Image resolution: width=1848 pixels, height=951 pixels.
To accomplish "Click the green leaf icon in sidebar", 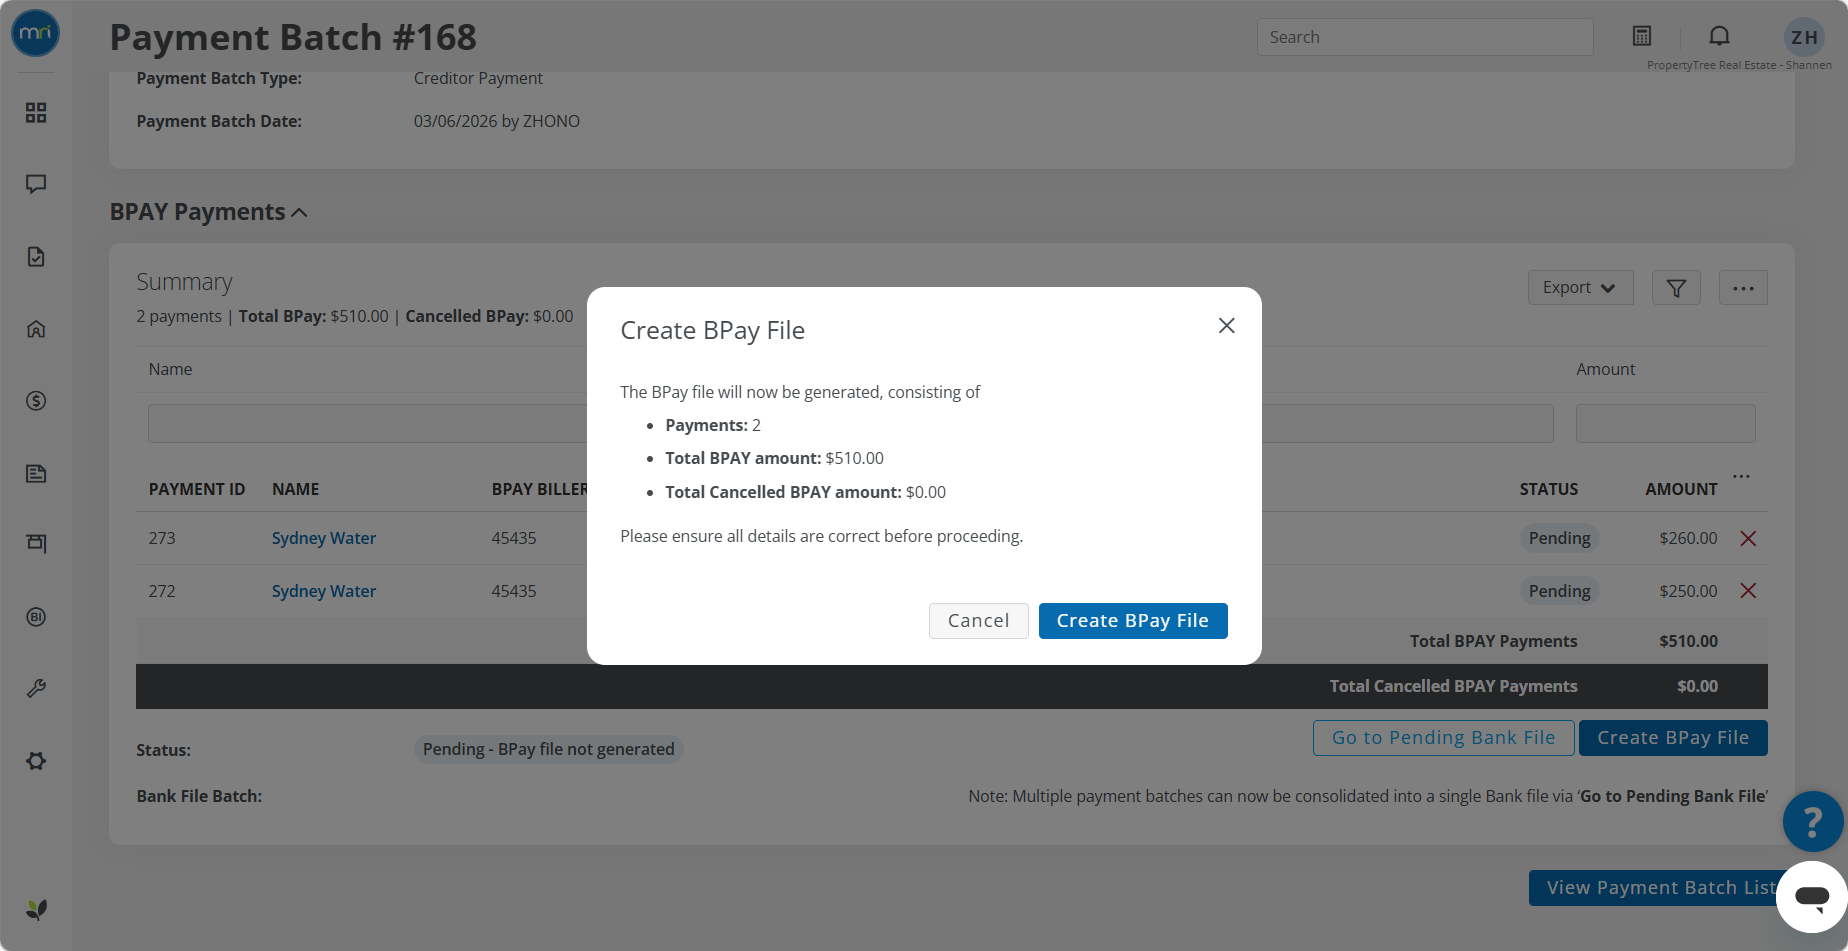I will pyautogui.click(x=36, y=909).
